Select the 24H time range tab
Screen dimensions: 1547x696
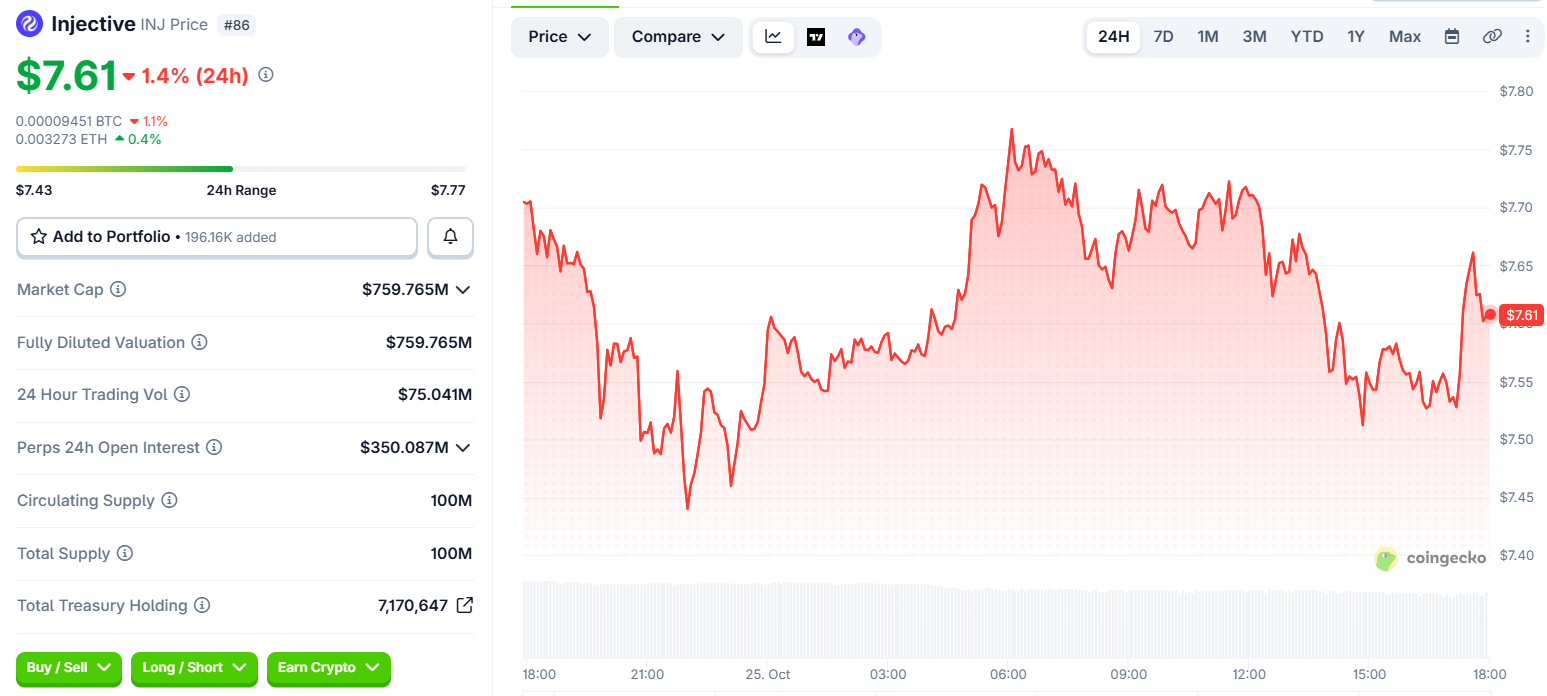point(1113,36)
